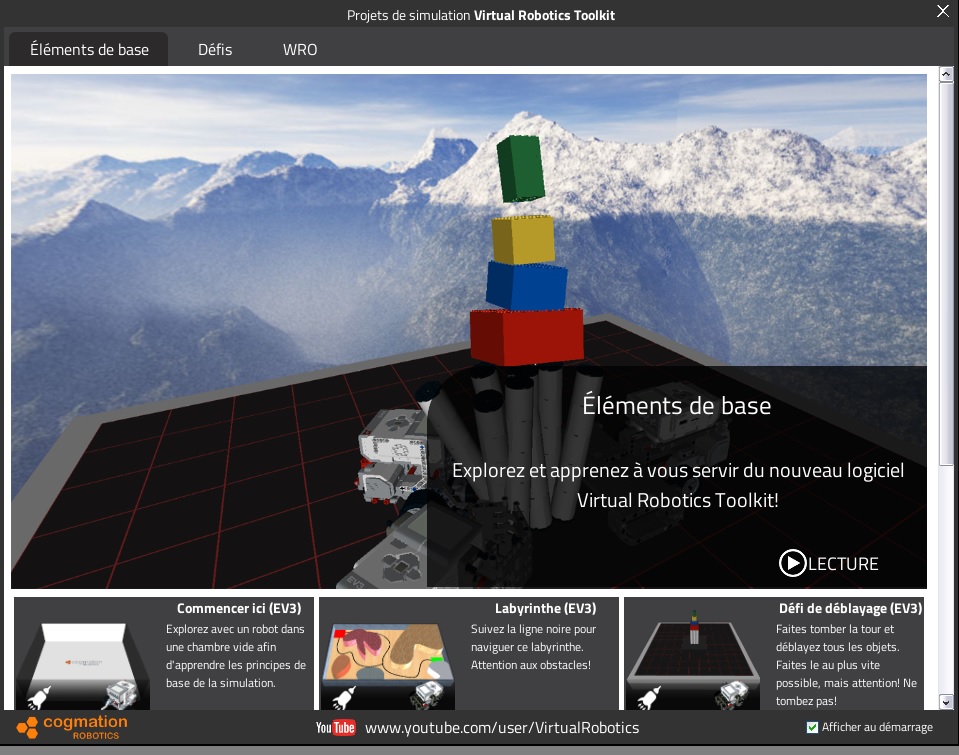The image size is (959, 755).
Task: Click the scrollbar down arrow
Action: [945, 702]
